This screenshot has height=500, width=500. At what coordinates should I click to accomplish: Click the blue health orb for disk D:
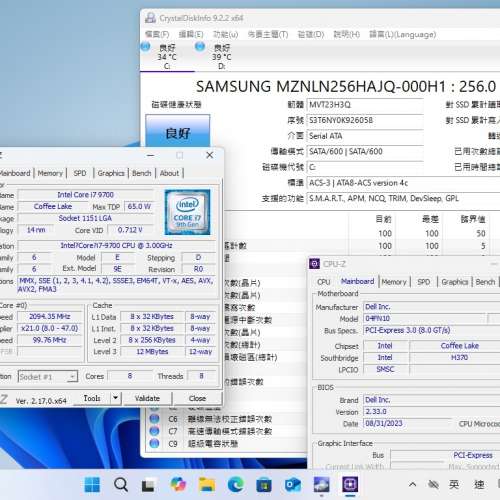tap(200, 46)
